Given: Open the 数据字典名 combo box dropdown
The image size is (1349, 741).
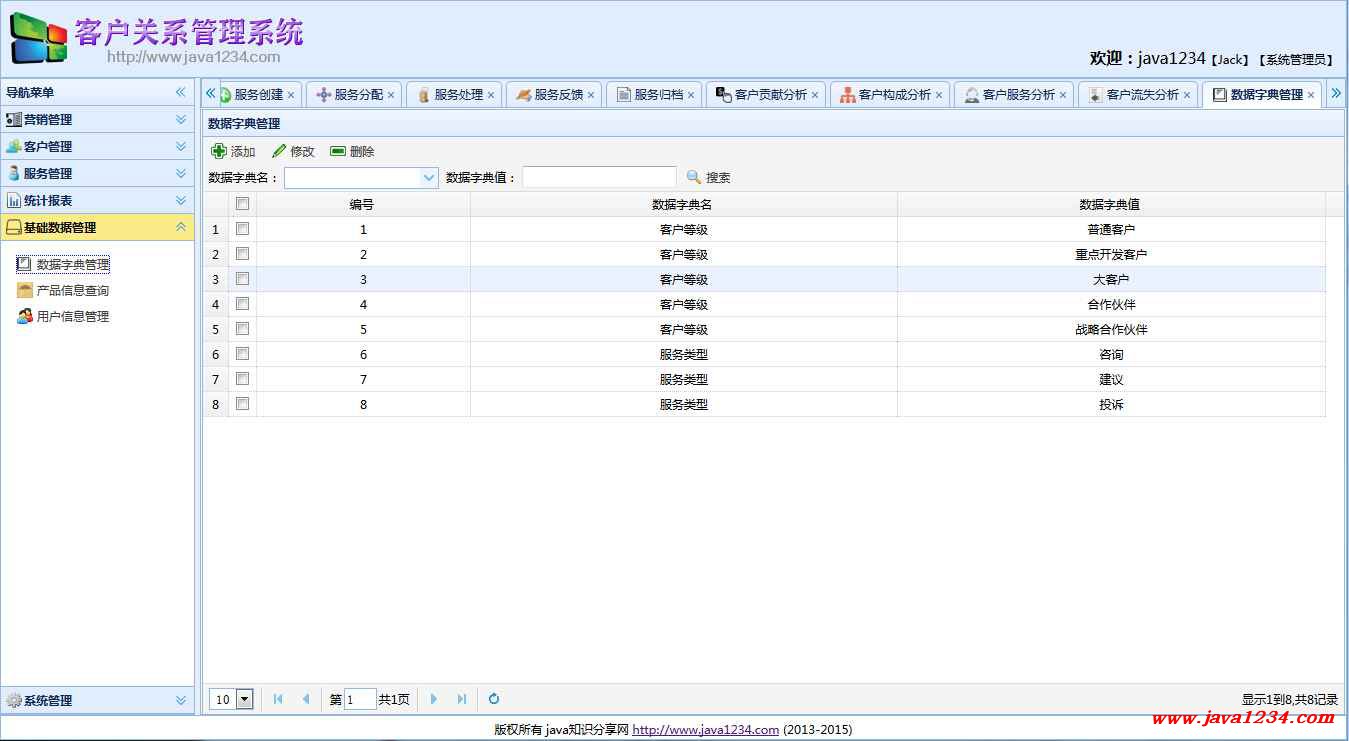Looking at the screenshot, I should pos(429,177).
